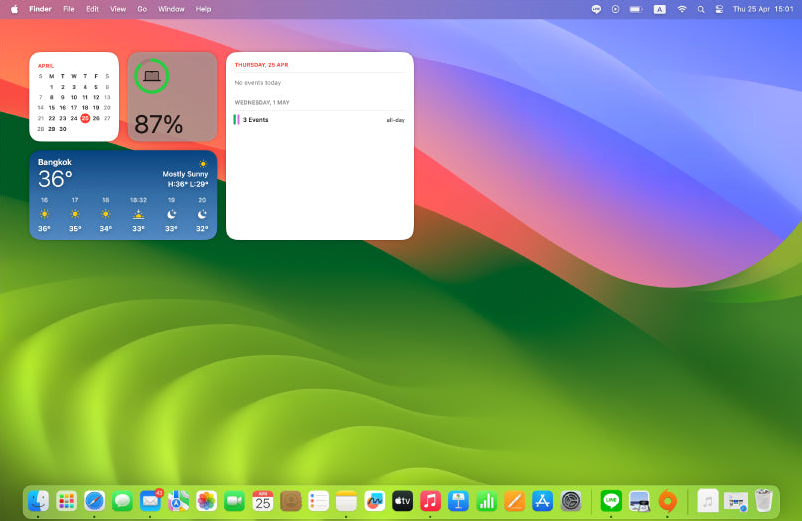Open System Settings from the dock
Viewport: 802px width, 521px height.
coord(570,501)
